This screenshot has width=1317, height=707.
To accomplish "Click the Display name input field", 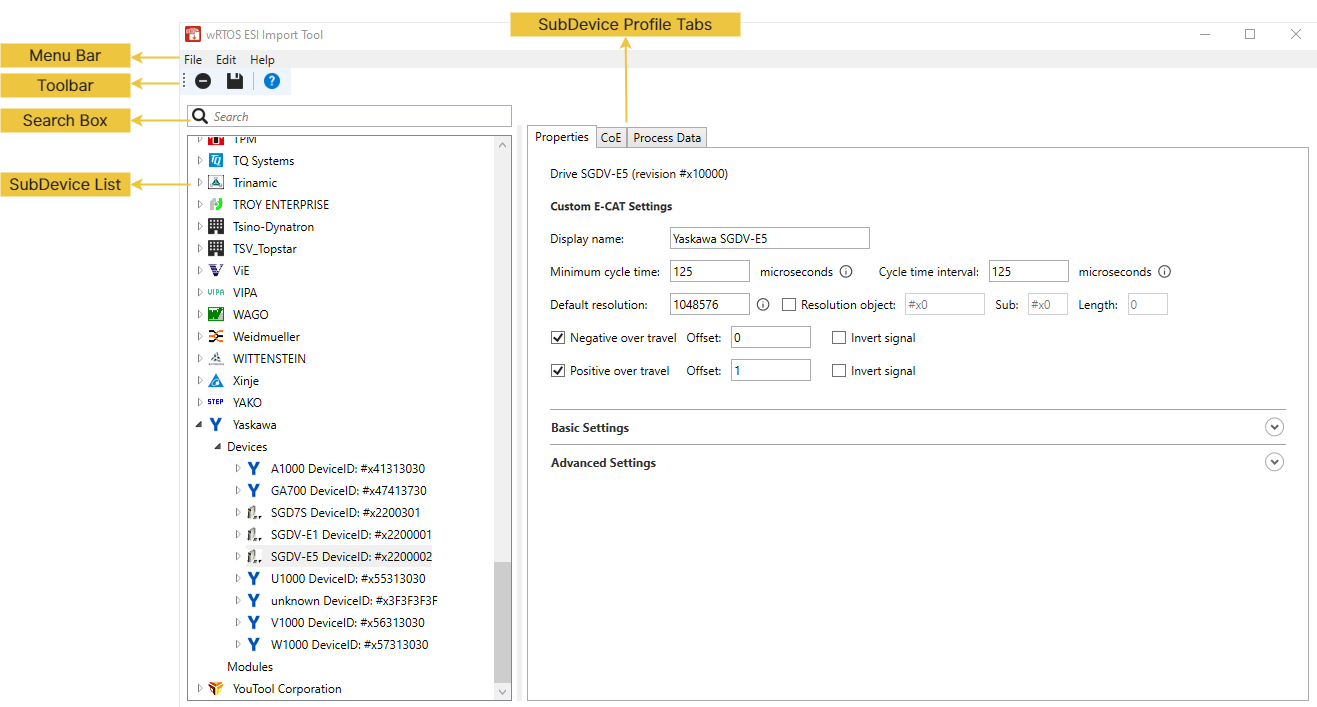I will coord(769,239).
